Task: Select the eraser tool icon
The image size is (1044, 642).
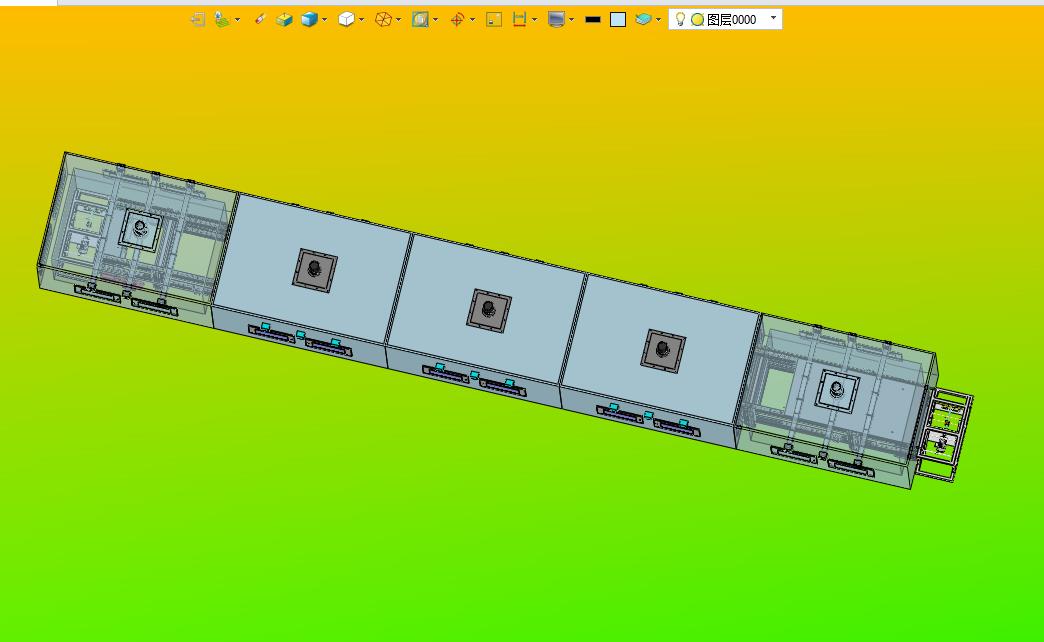Action: [x=260, y=20]
